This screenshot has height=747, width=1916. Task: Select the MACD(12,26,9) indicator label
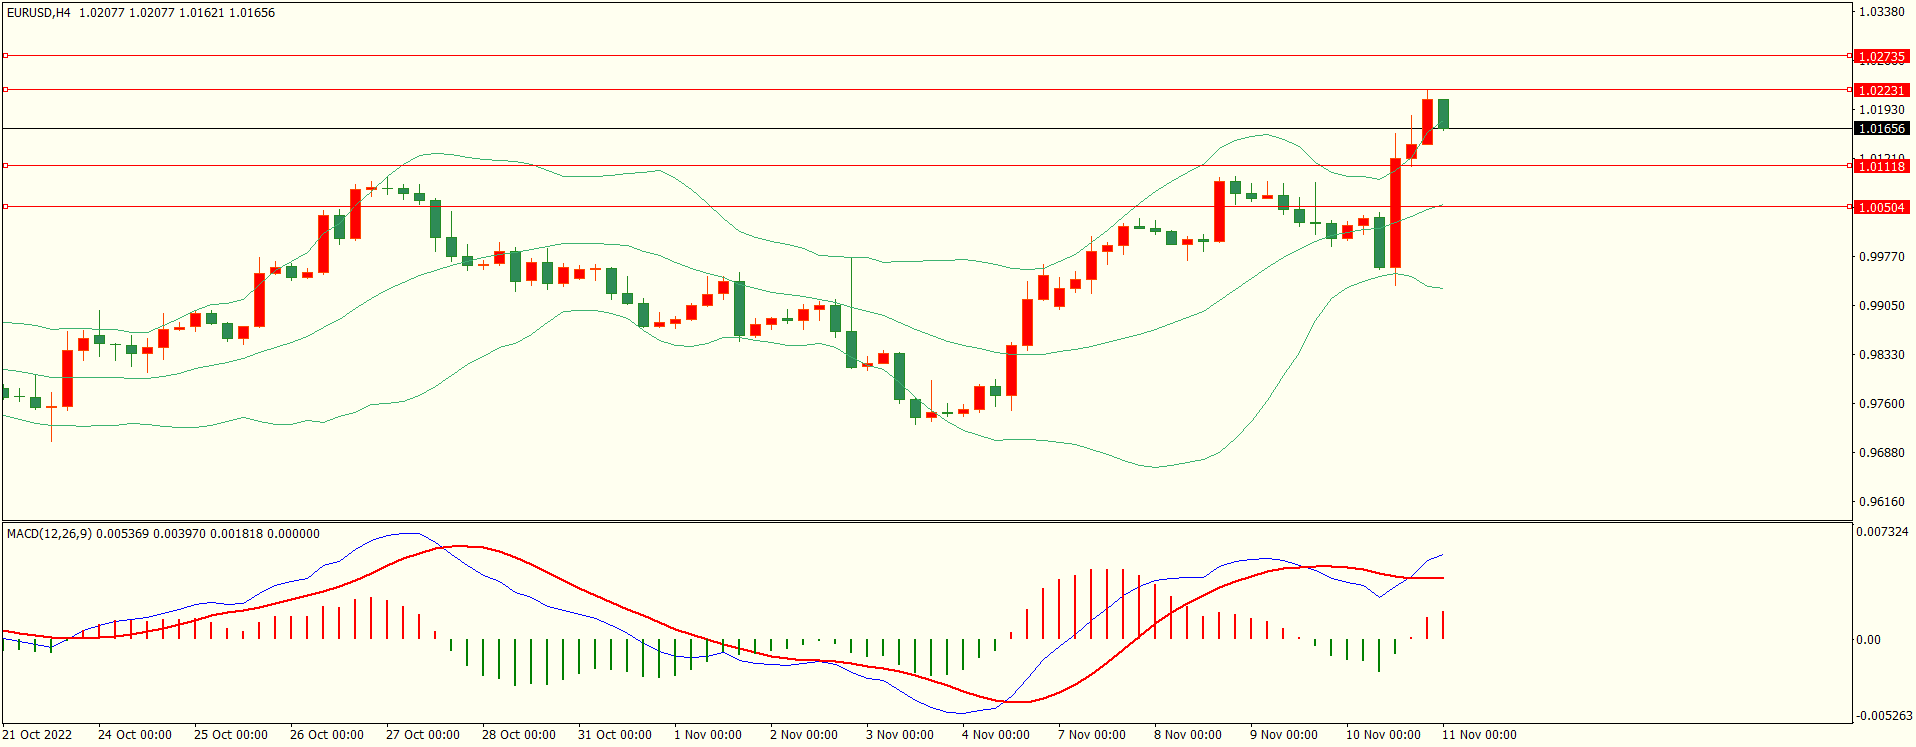coord(49,534)
